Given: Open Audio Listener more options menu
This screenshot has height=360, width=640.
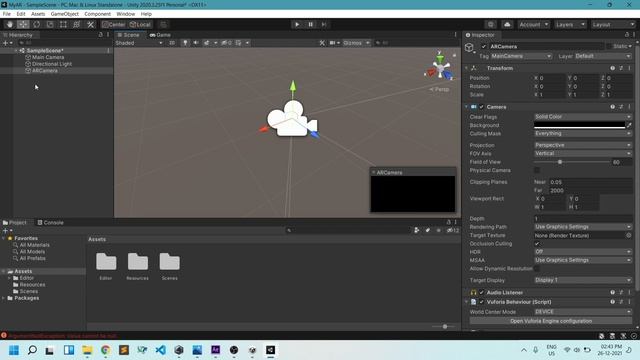Looking at the screenshot, I should tap(629, 292).
